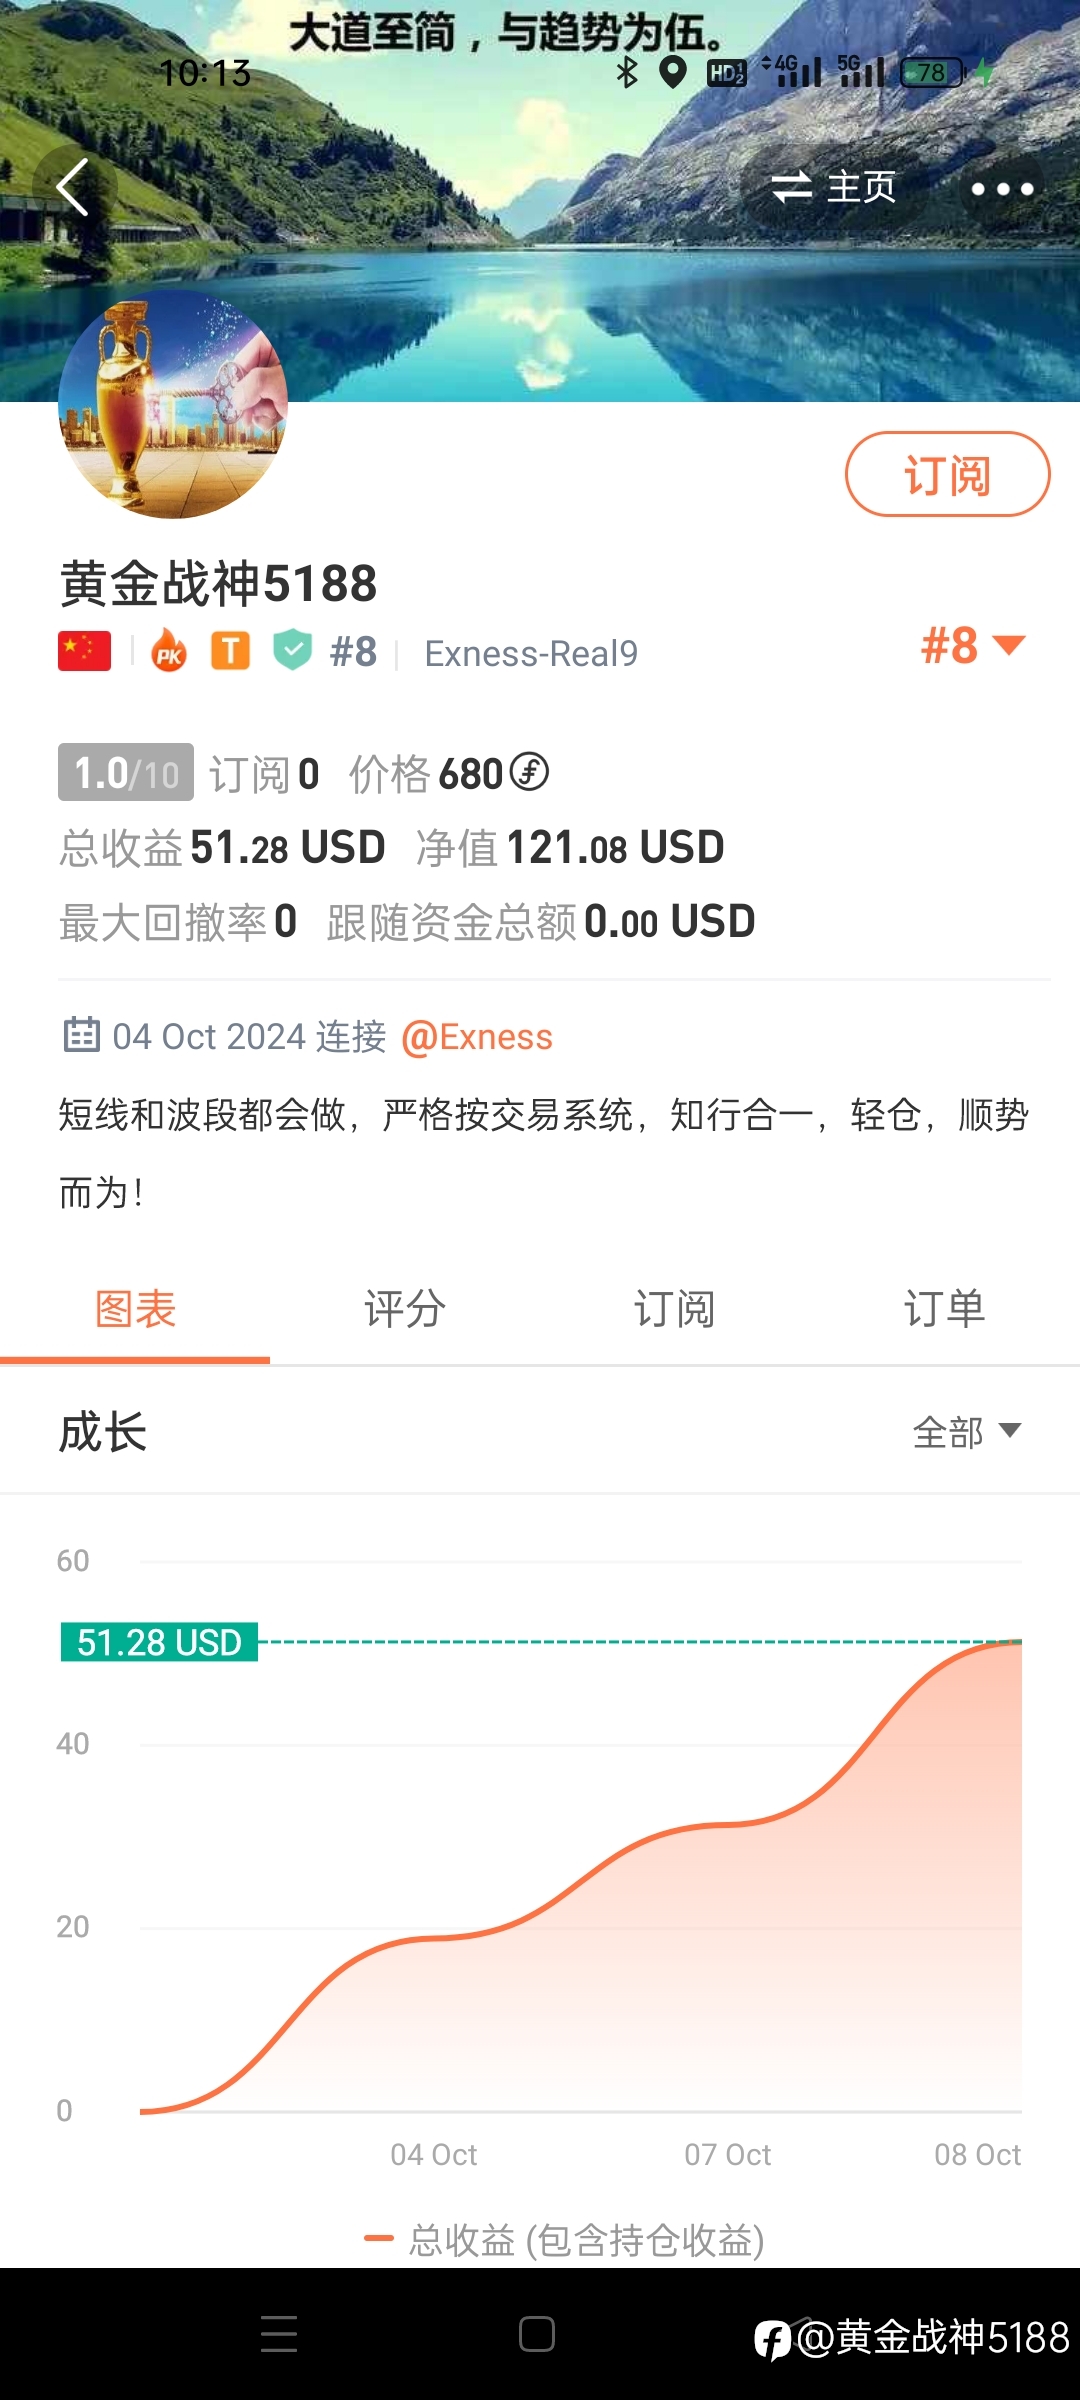Tap the back arrow icon
Screen dimensions: 1080x2400
pos(73,187)
